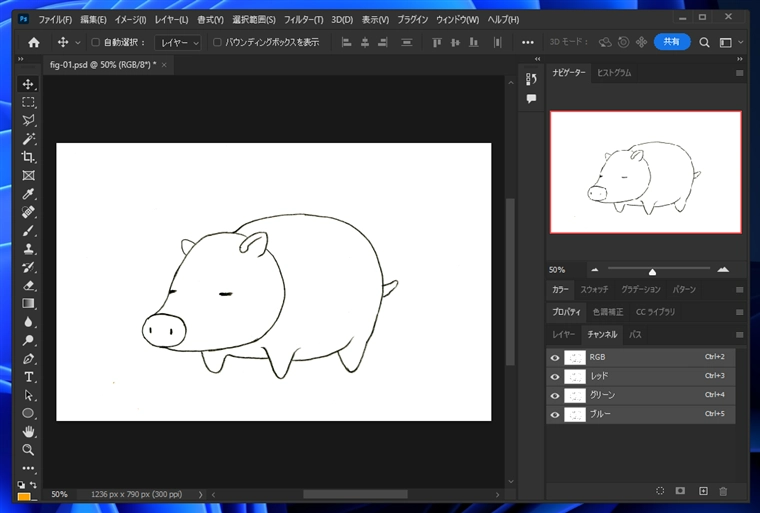Select the Brush tool
The width and height of the screenshot is (760, 513).
28,231
